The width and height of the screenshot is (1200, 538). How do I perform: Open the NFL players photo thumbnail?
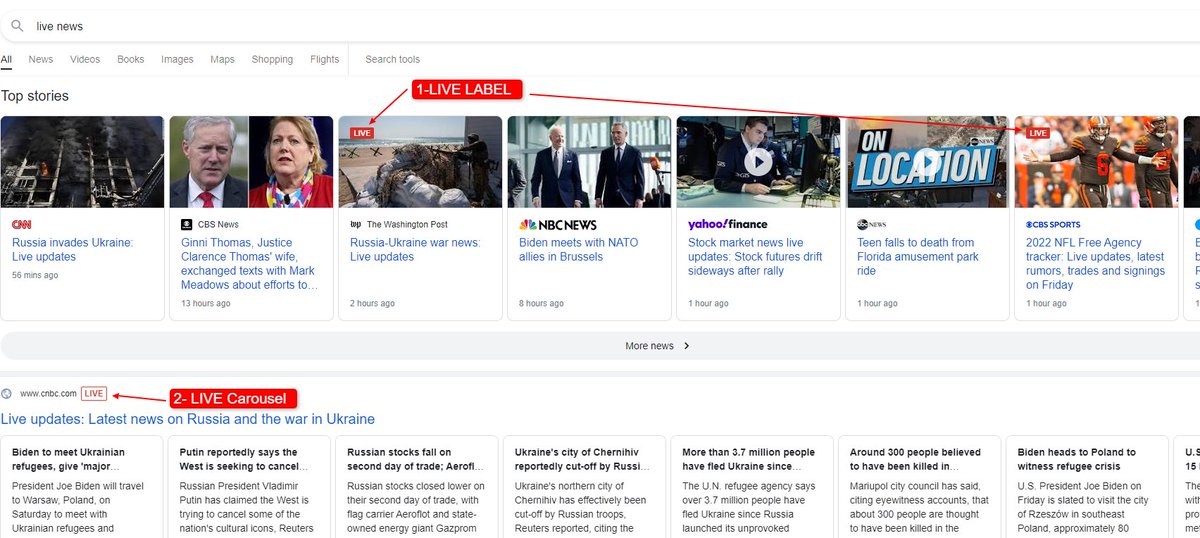(x=1096, y=162)
